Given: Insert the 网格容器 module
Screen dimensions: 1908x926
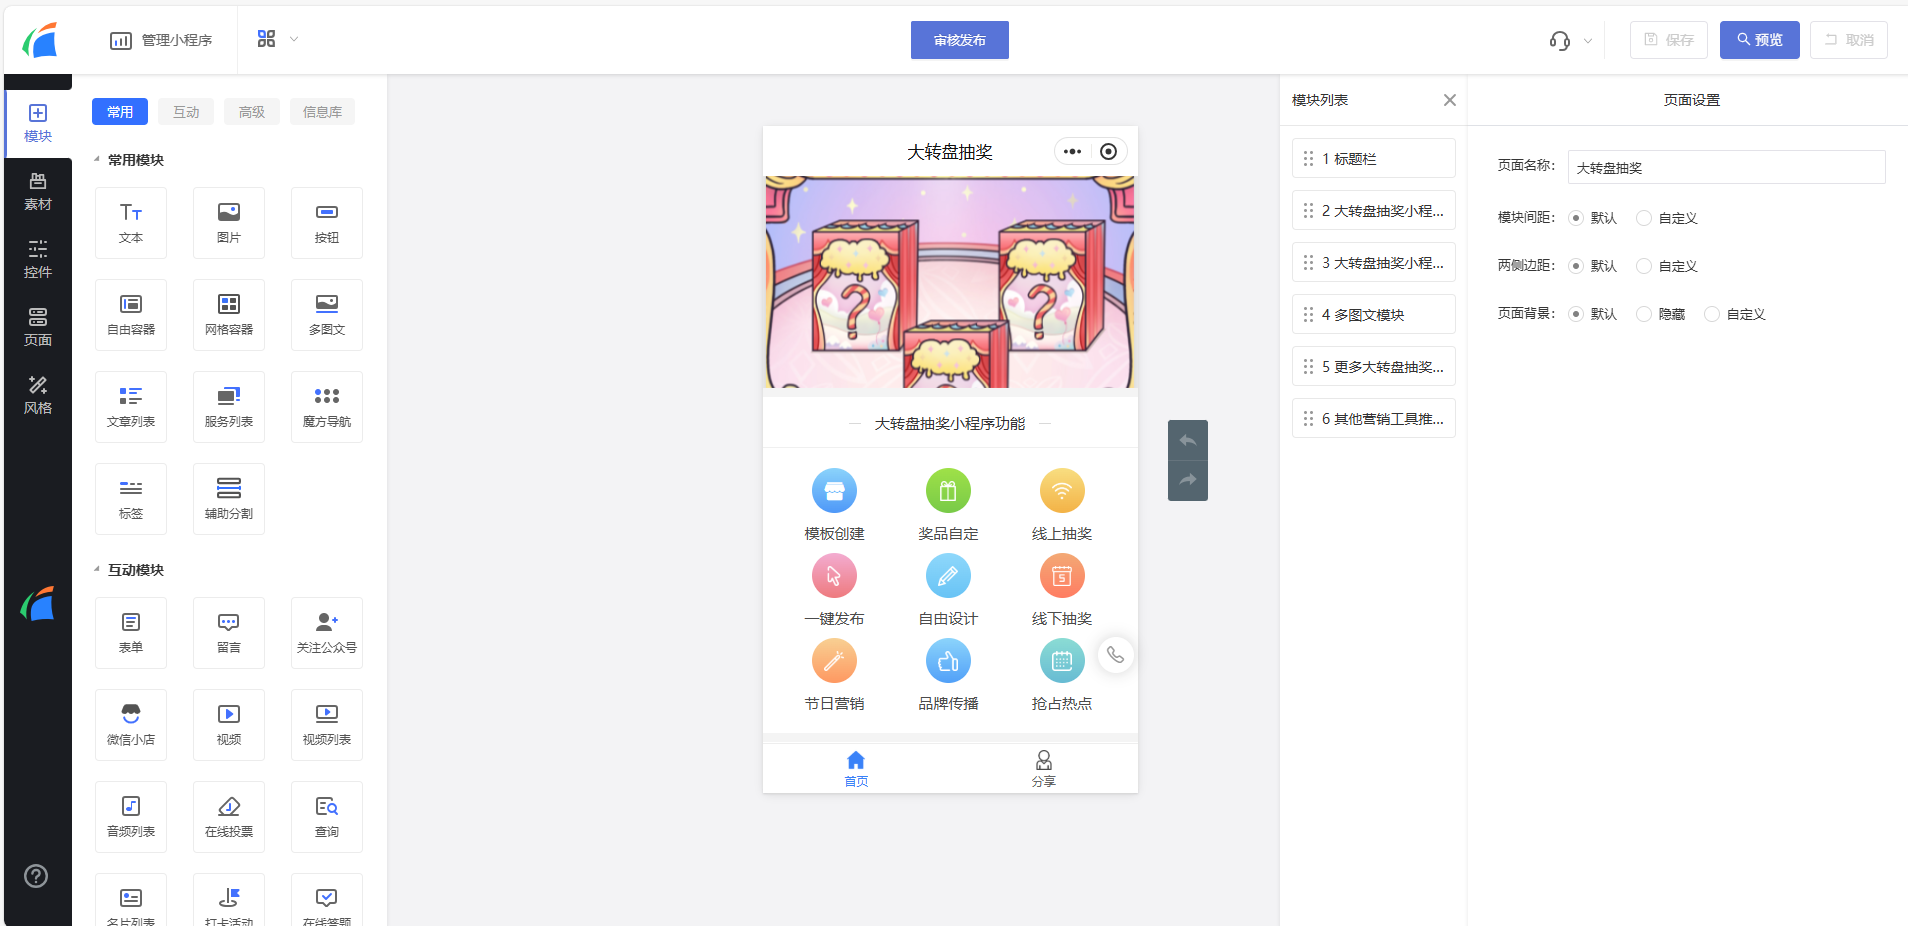Looking at the screenshot, I should coord(229,315).
